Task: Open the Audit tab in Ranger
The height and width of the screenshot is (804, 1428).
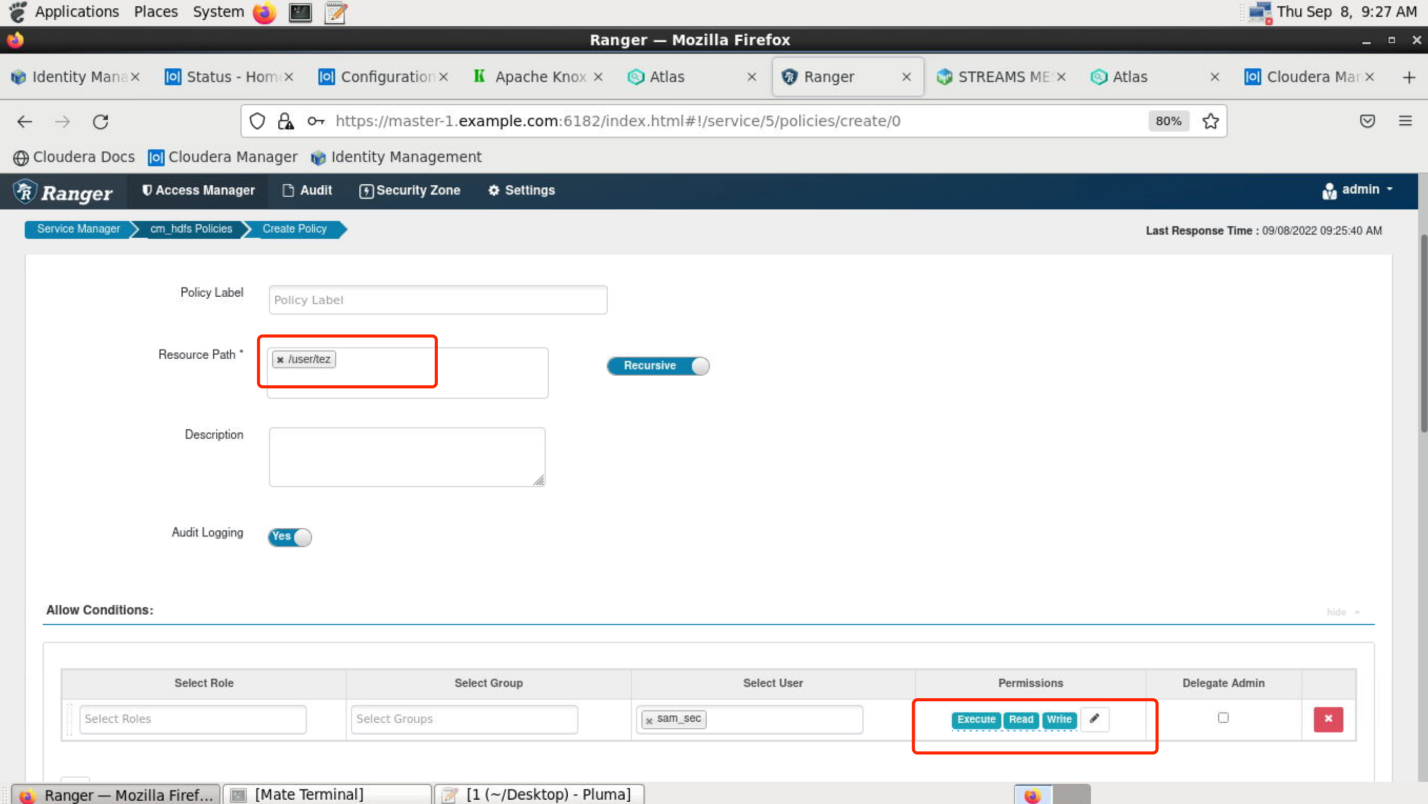Action: (x=307, y=190)
